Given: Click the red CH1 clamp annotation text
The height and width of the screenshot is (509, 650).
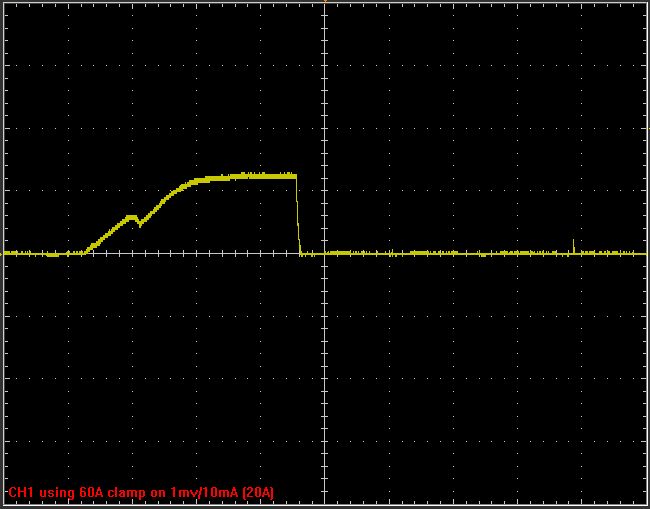Looking at the screenshot, I should [141, 493].
